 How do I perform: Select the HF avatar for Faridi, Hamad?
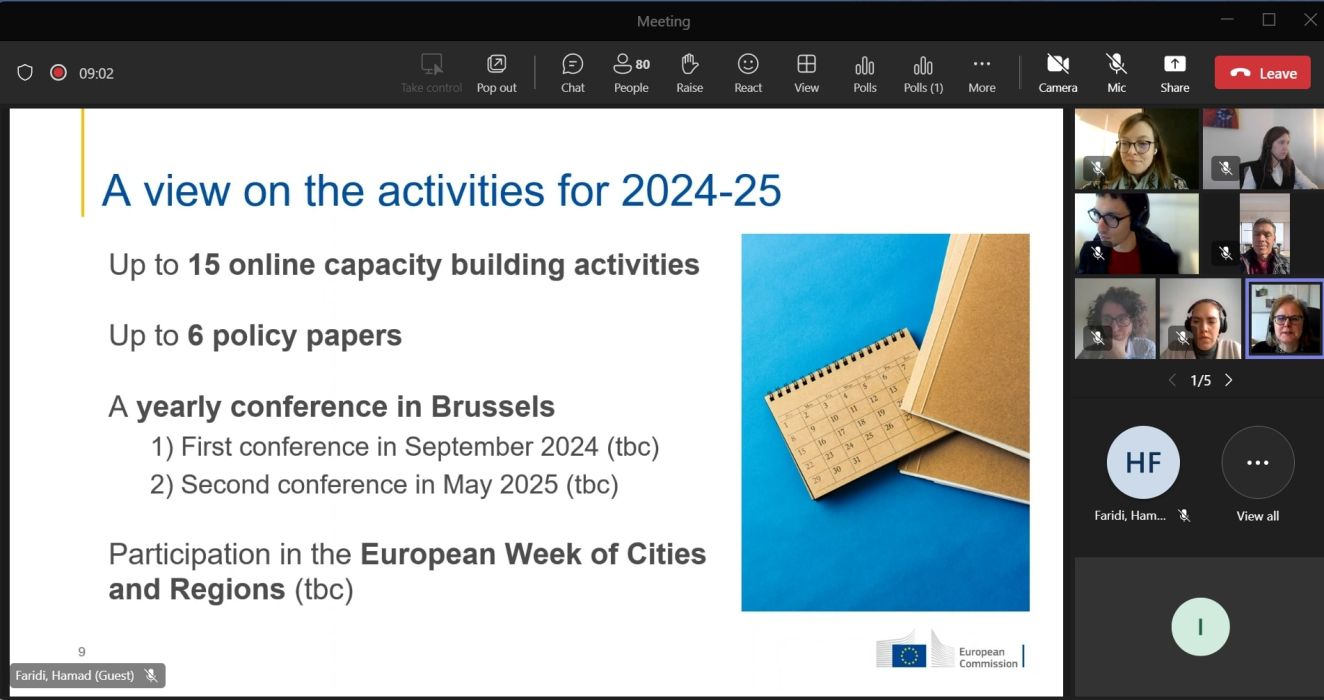click(x=1142, y=463)
